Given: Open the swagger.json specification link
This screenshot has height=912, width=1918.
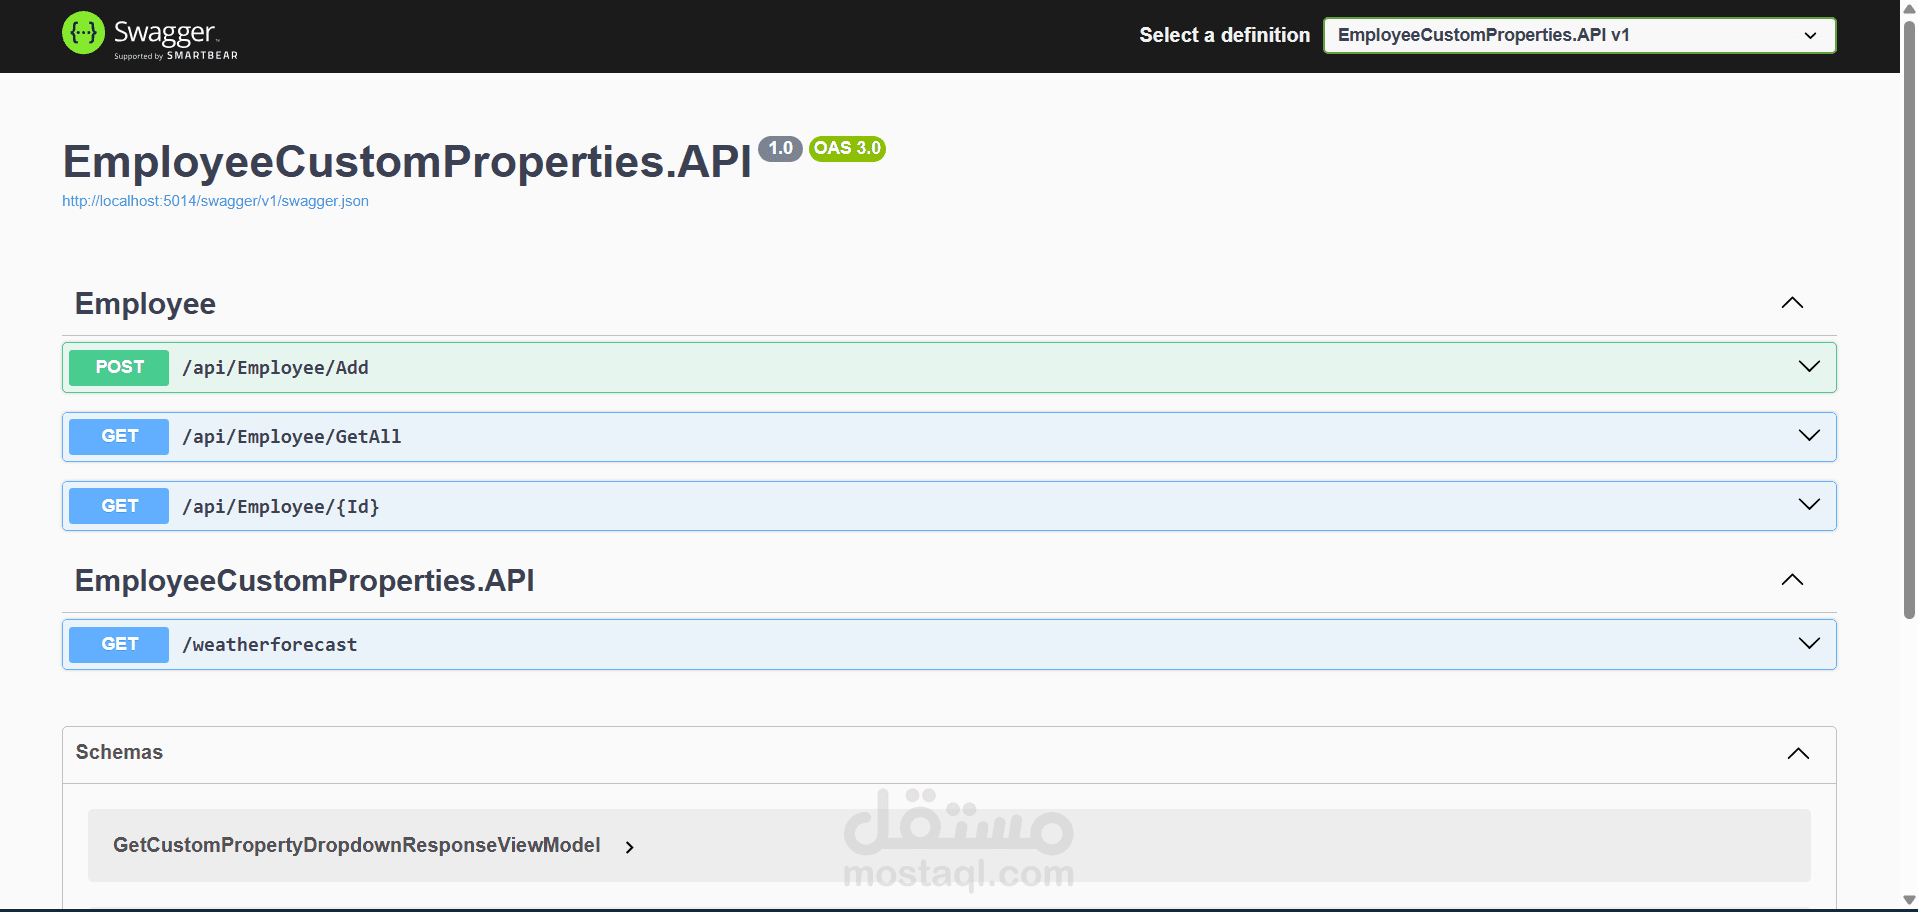Looking at the screenshot, I should click(x=215, y=200).
